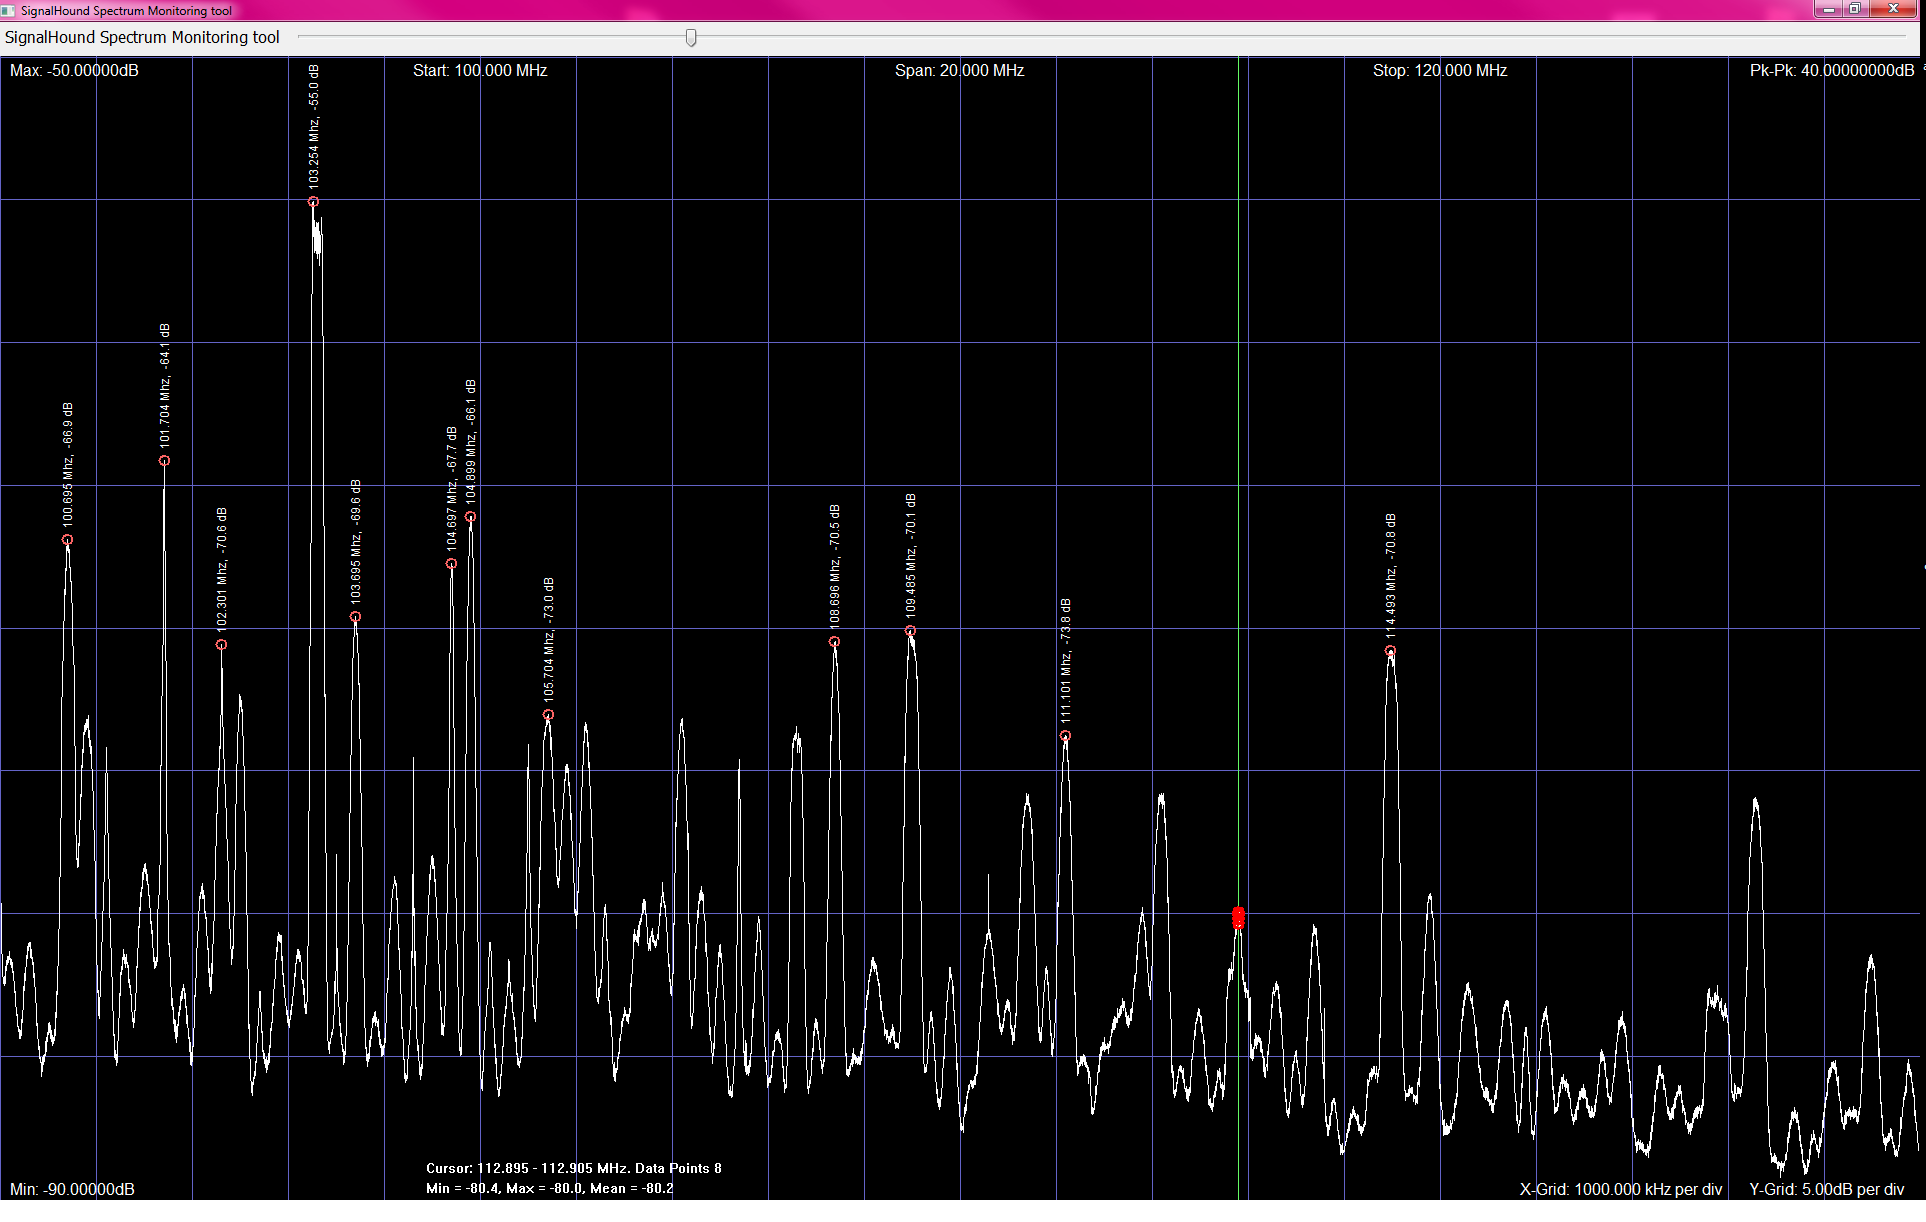Click the 111.101 MHz peak marker
1926x1222 pixels.
coord(1065,736)
